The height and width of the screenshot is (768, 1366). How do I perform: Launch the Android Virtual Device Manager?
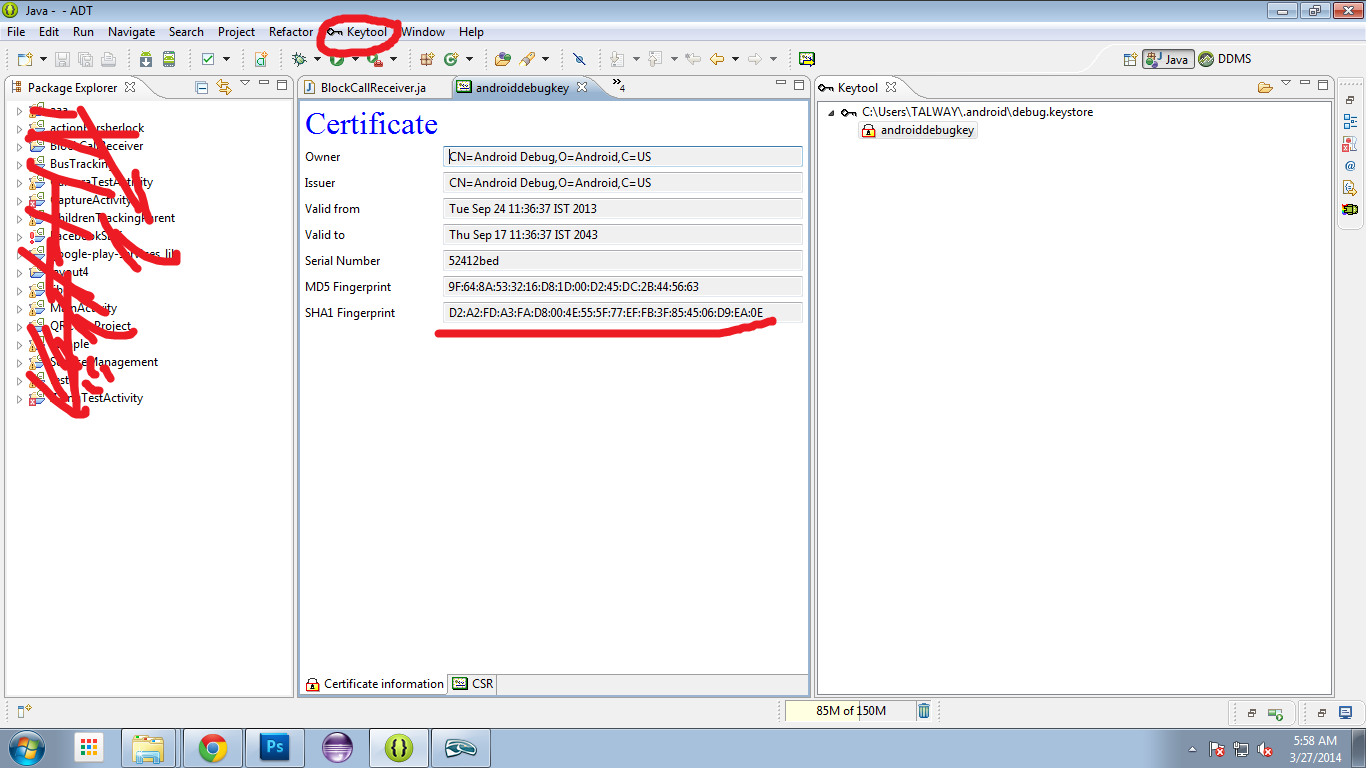pos(169,59)
